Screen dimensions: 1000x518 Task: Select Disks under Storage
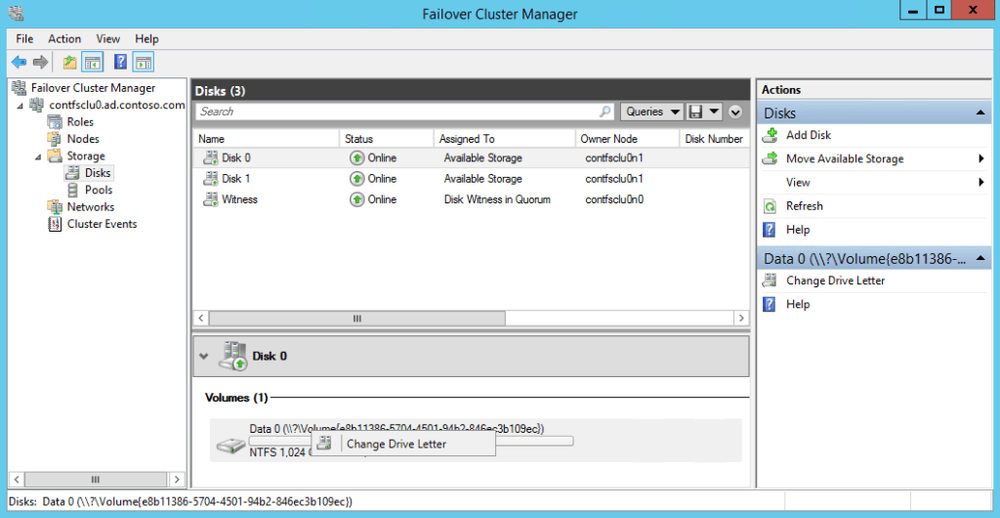coord(98,173)
